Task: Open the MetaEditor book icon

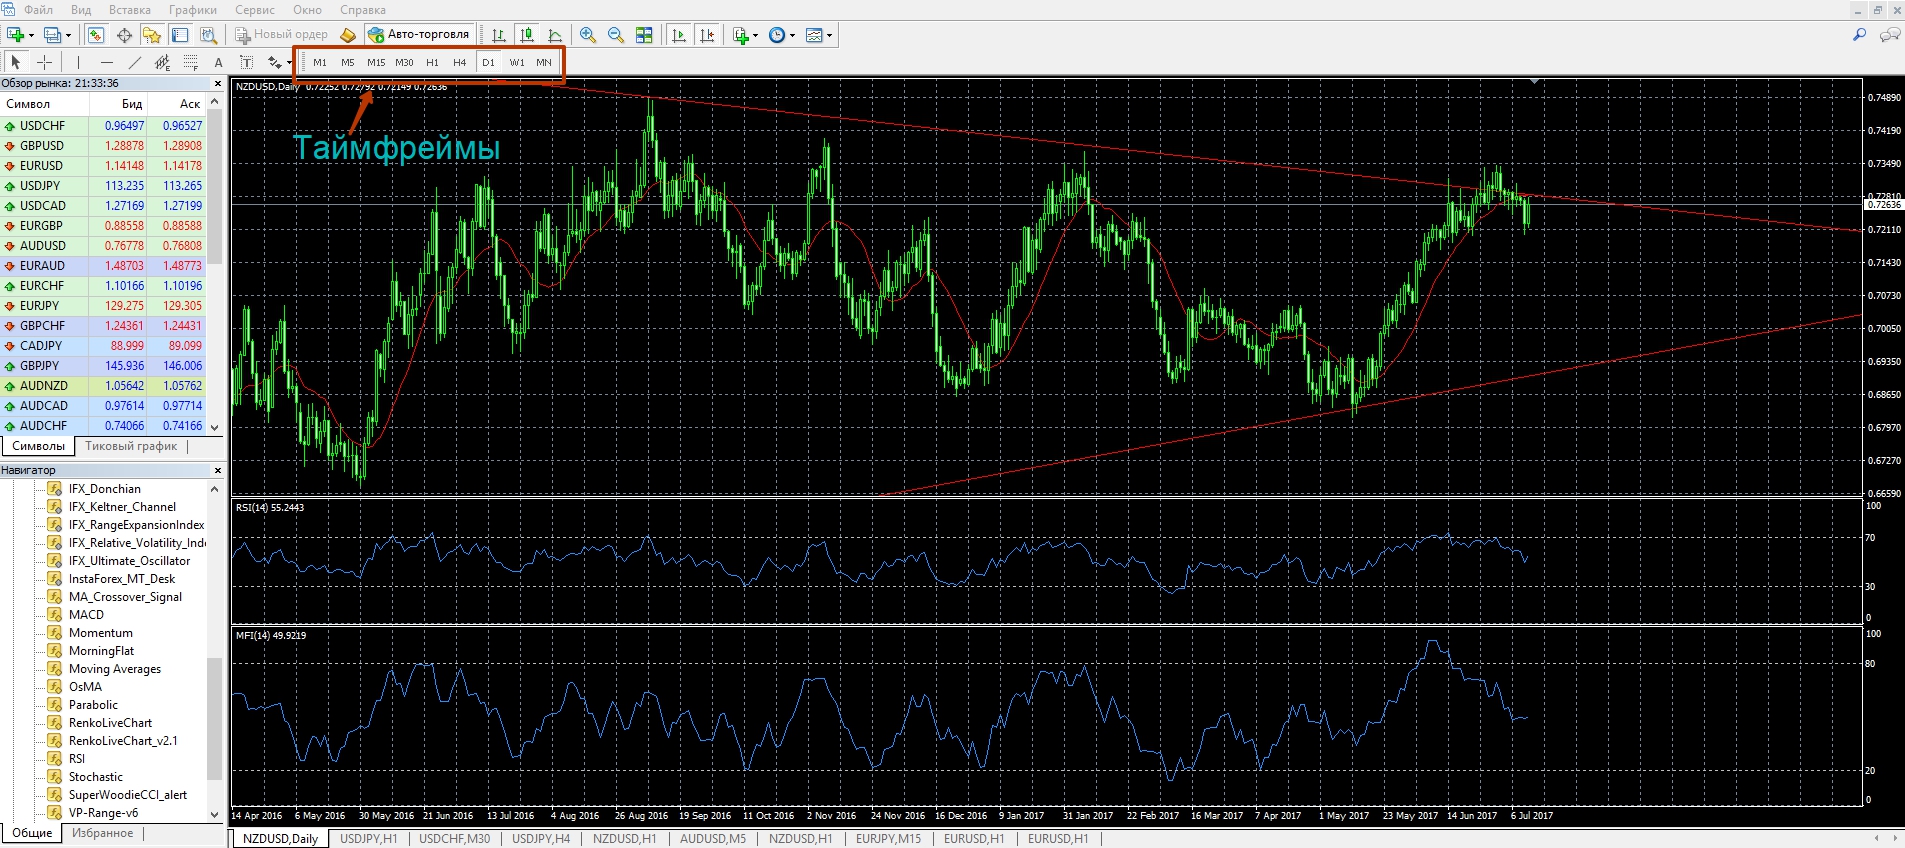Action: [x=348, y=35]
